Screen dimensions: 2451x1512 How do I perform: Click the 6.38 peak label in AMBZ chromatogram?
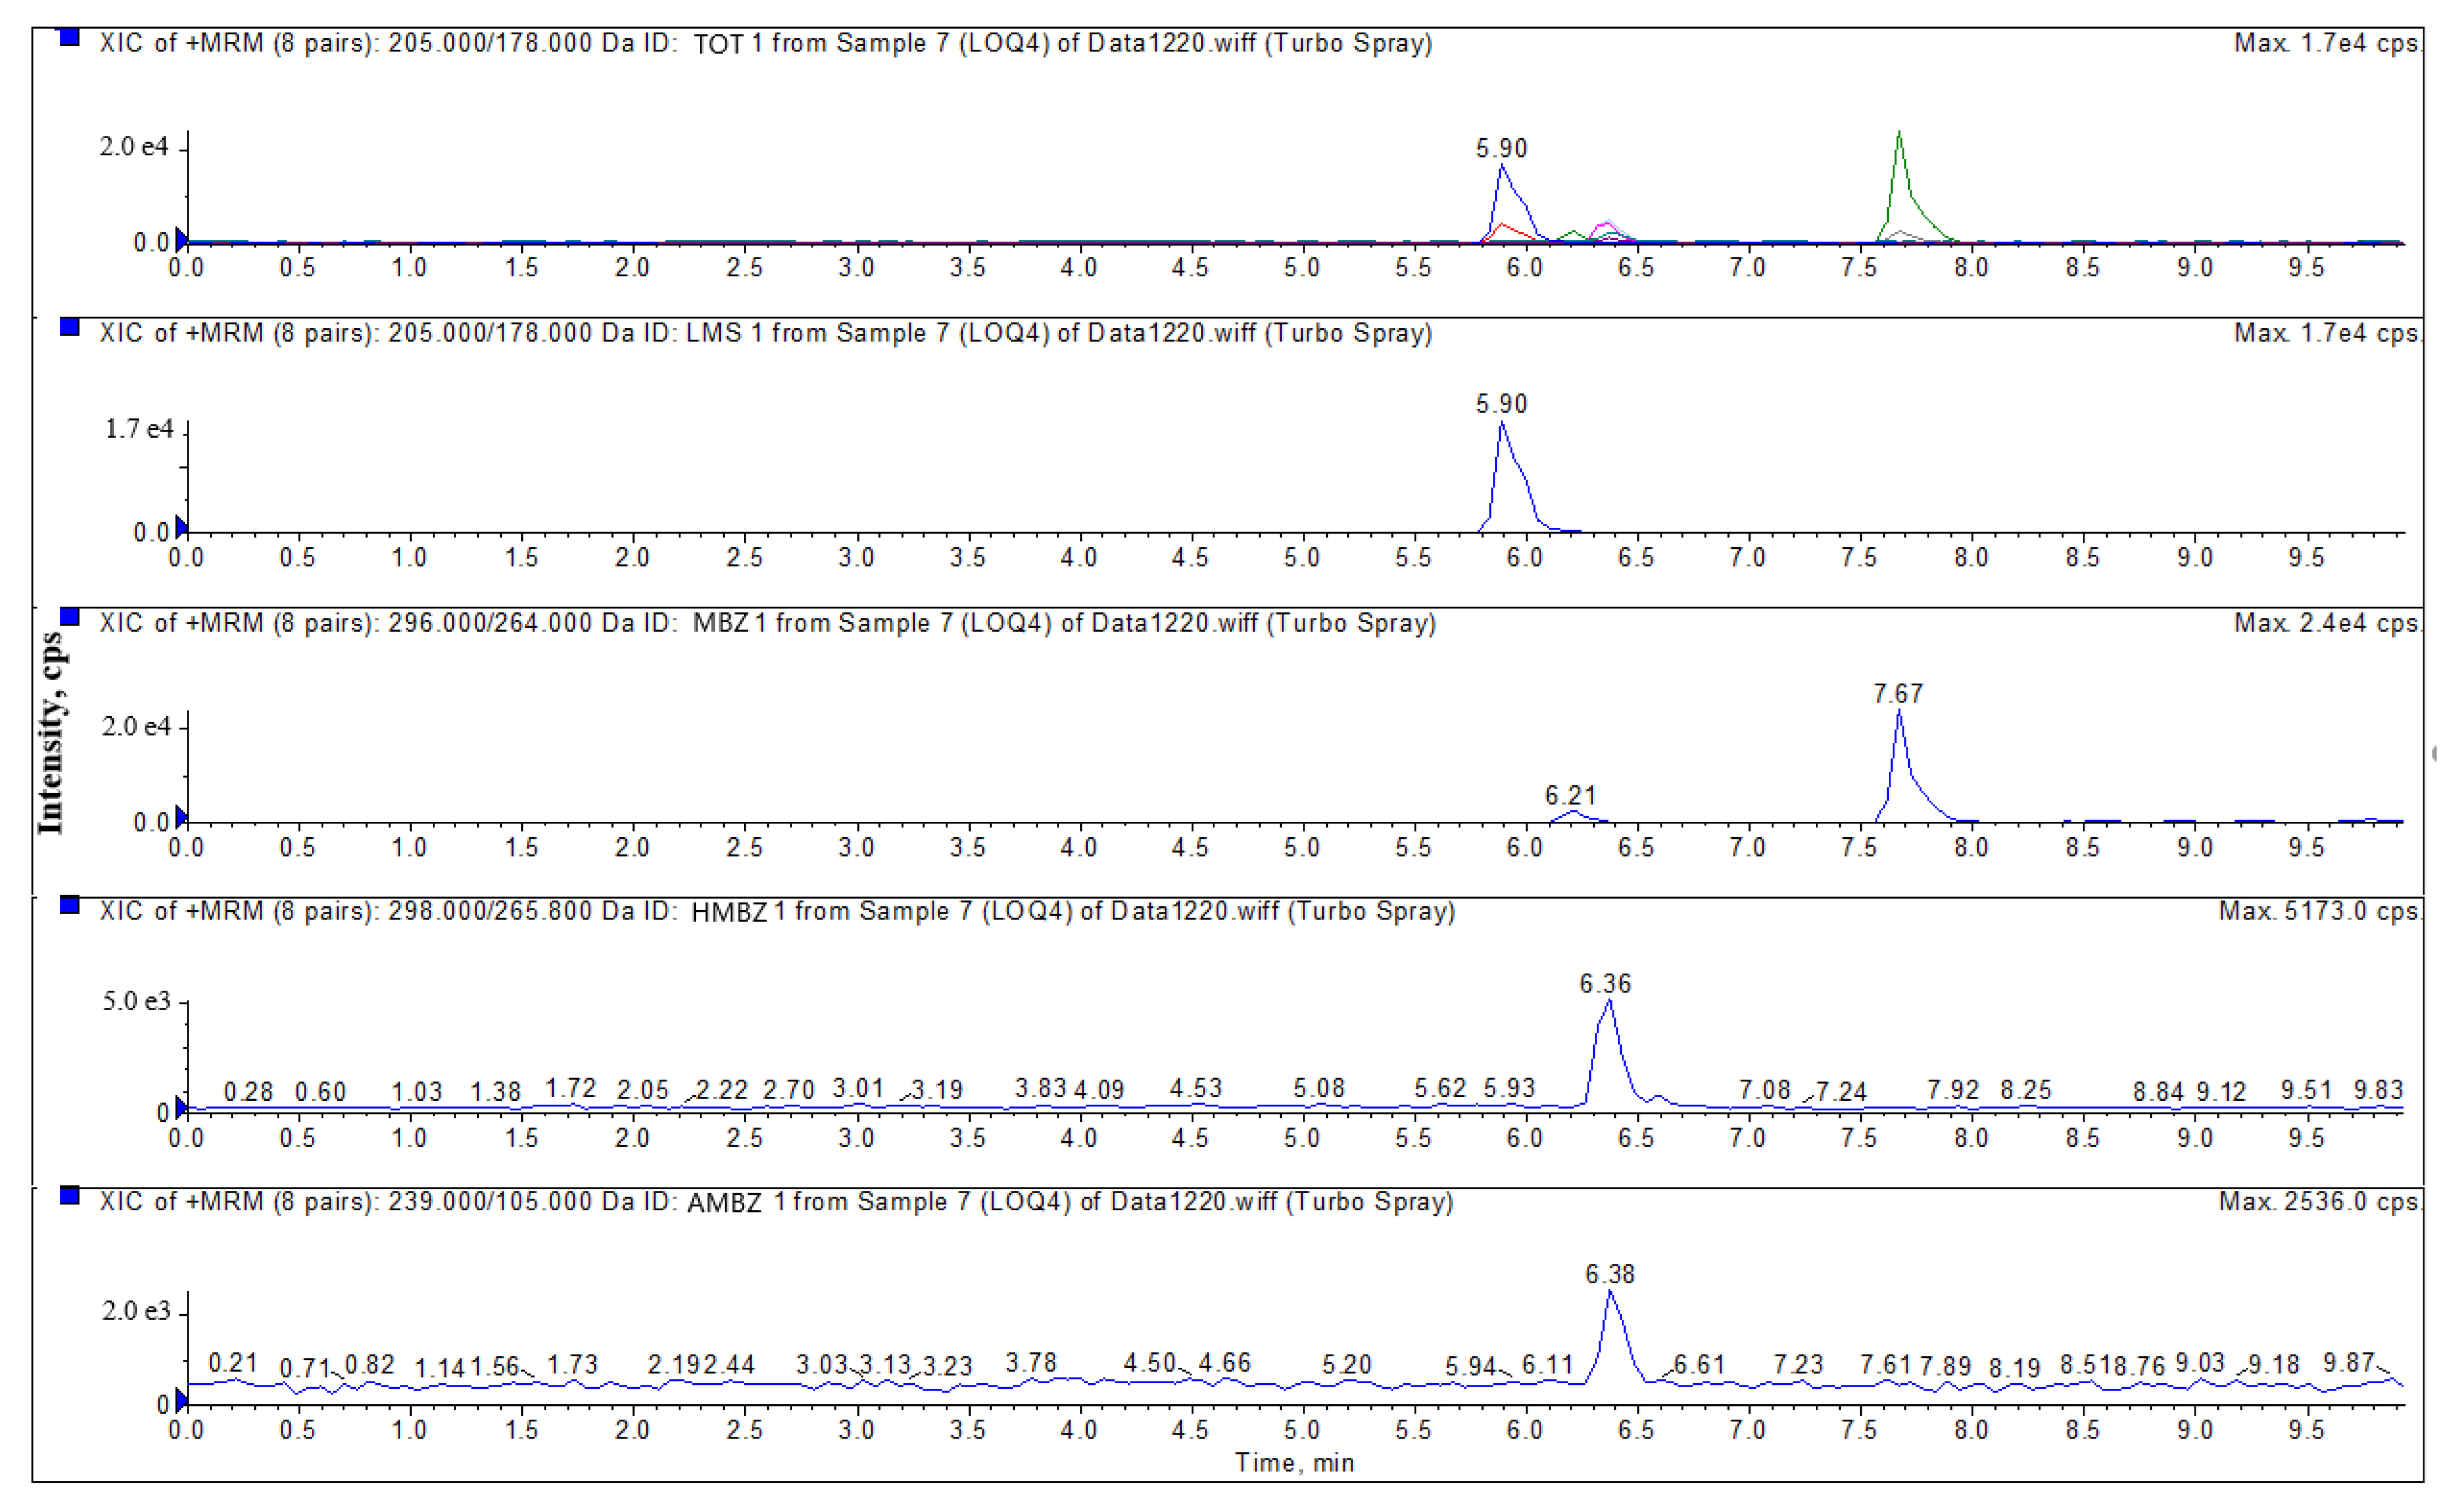click(1609, 1274)
